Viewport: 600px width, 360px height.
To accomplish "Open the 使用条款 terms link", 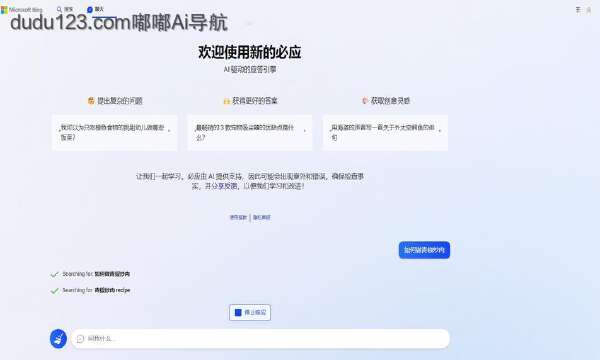I will click(238, 217).
